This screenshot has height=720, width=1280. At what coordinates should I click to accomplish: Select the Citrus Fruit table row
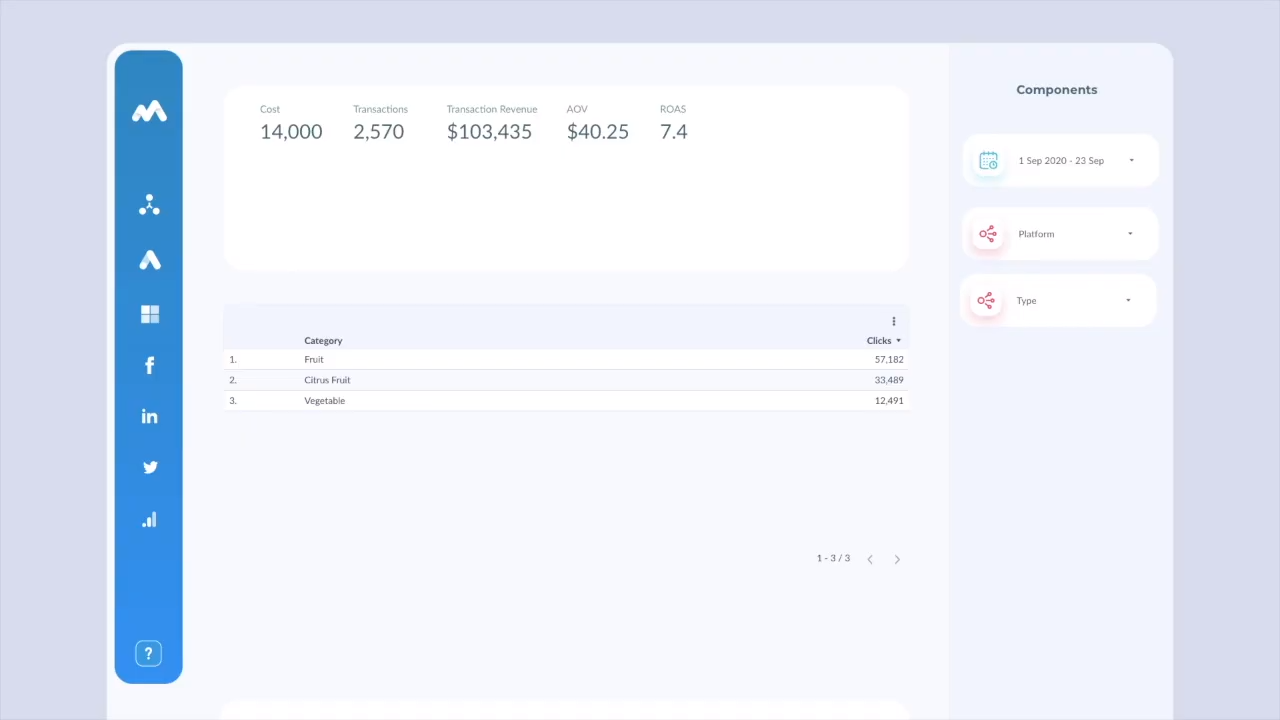coord(327,380)
